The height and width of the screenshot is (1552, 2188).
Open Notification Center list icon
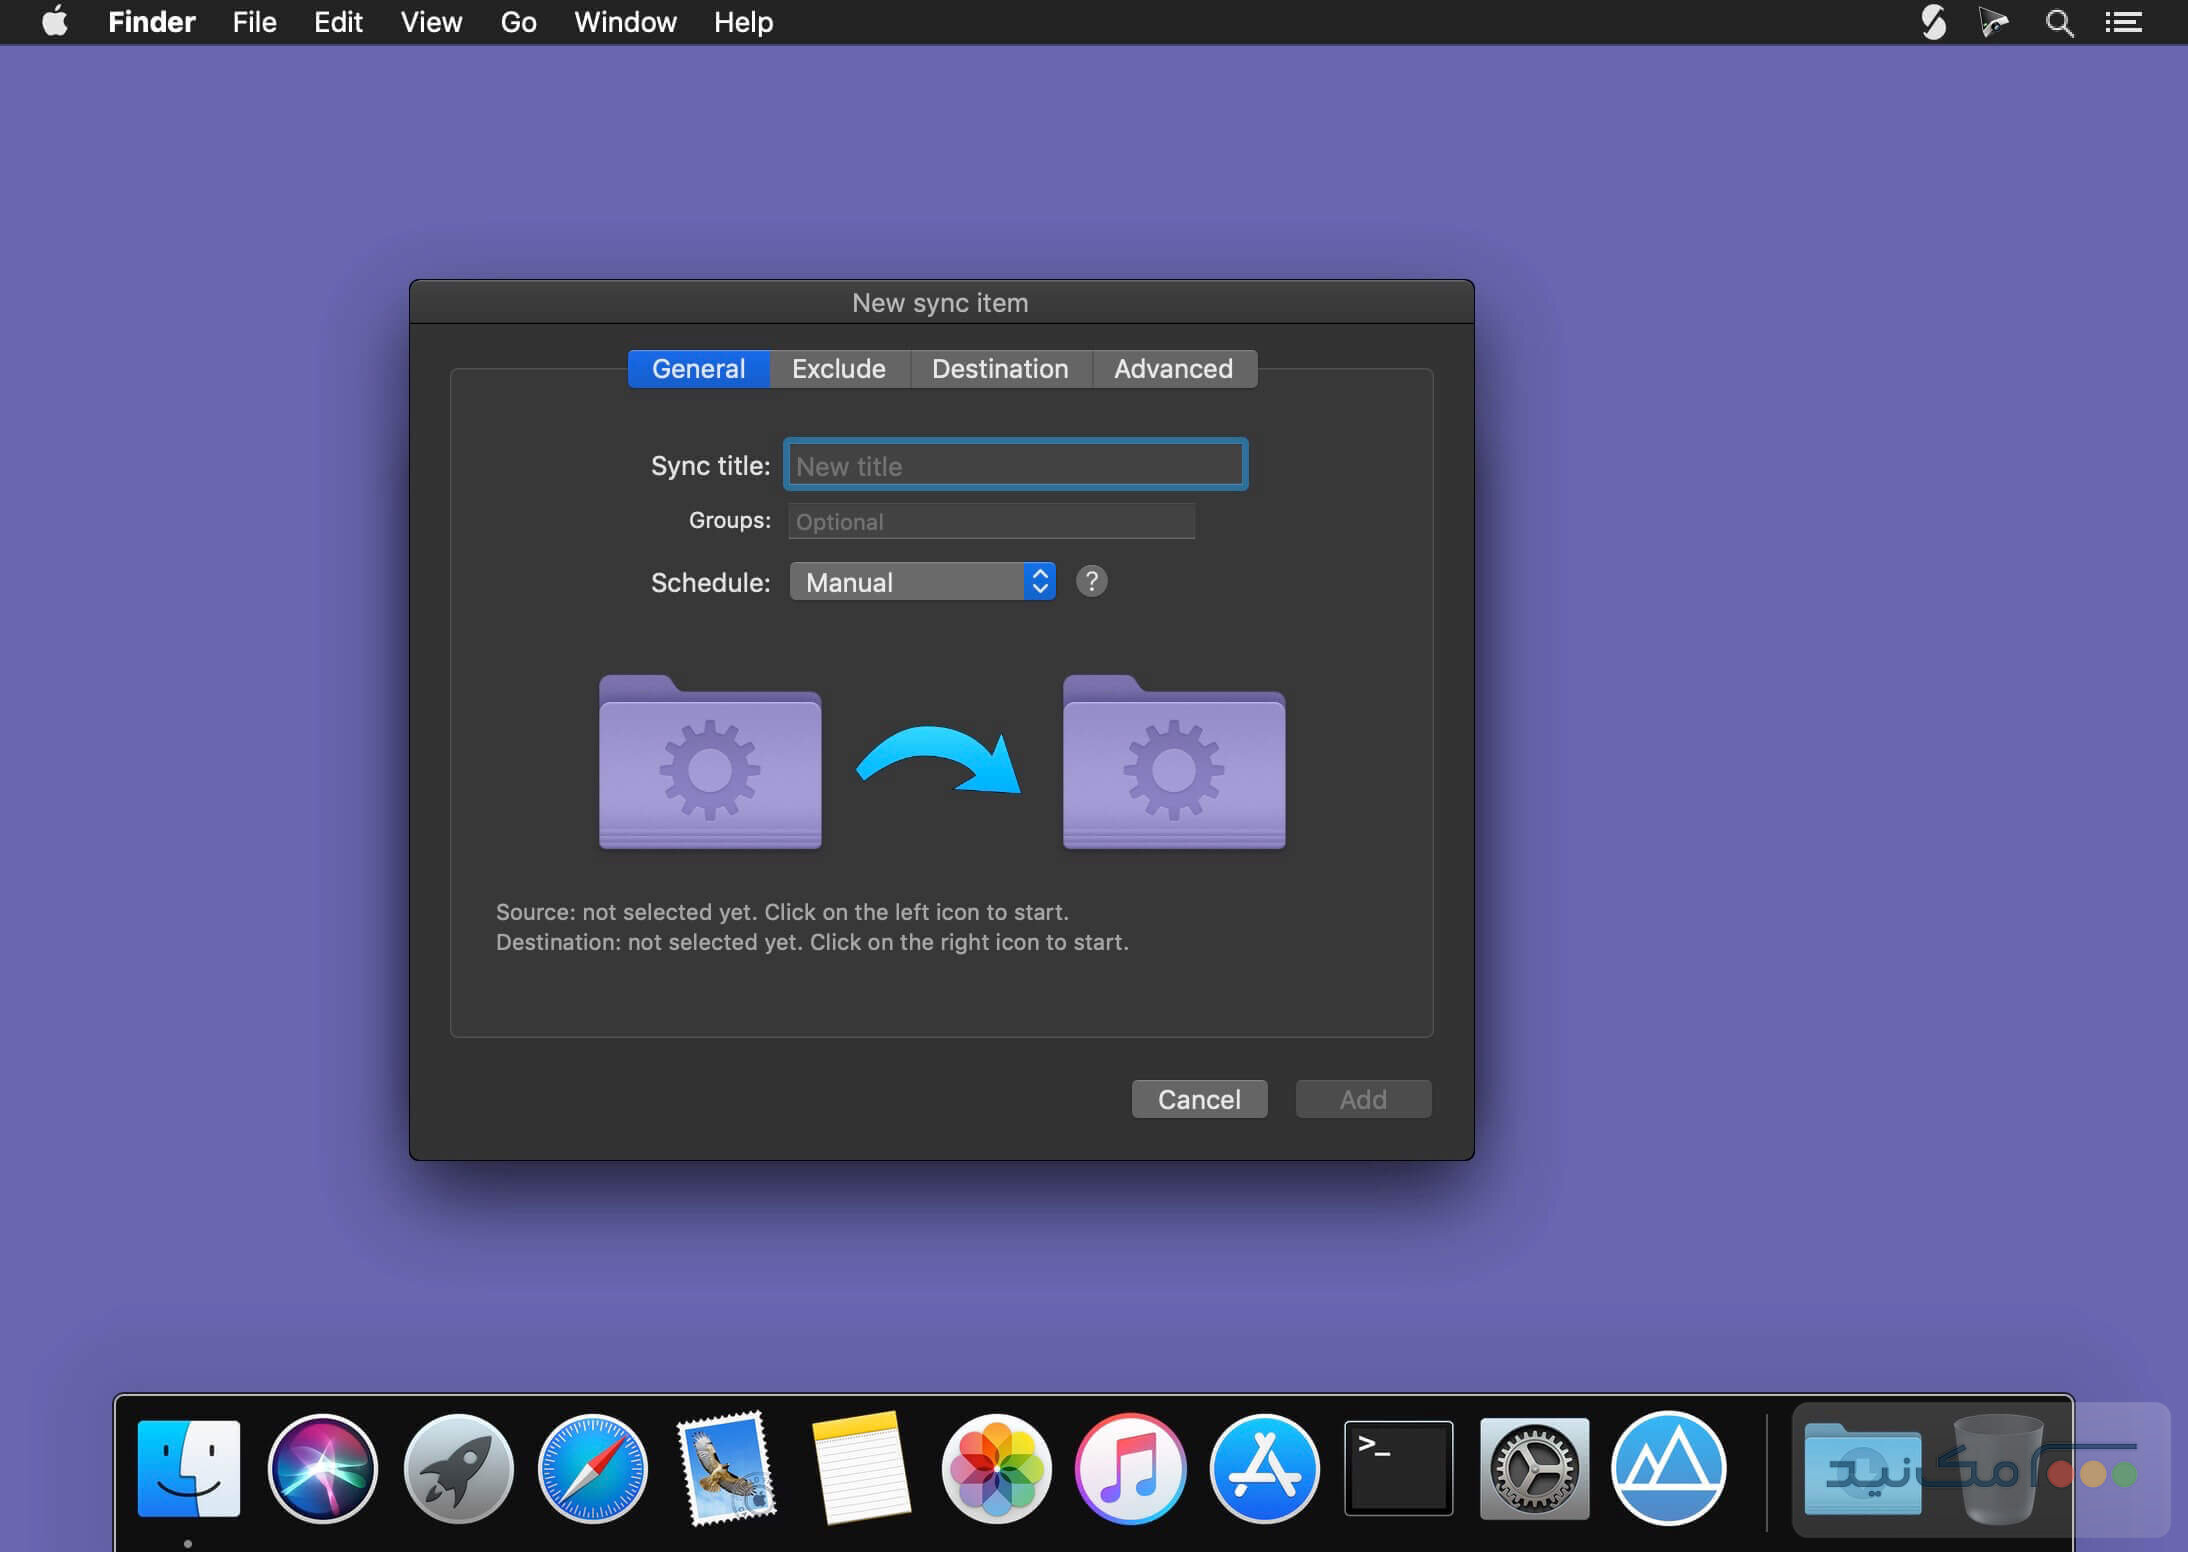coord(2123,22)
